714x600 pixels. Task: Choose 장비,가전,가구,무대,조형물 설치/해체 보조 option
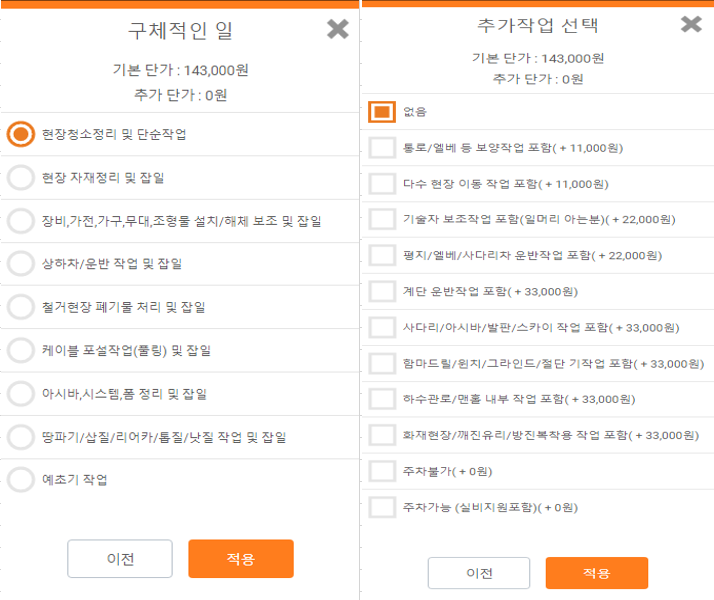(x=20, y=221)
